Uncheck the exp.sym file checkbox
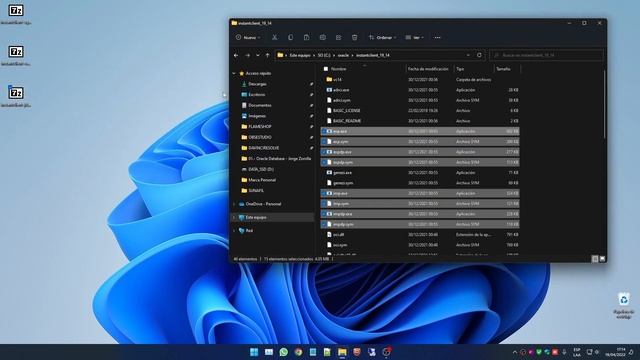This screenshot has width=640, height=360. point(324,142)
